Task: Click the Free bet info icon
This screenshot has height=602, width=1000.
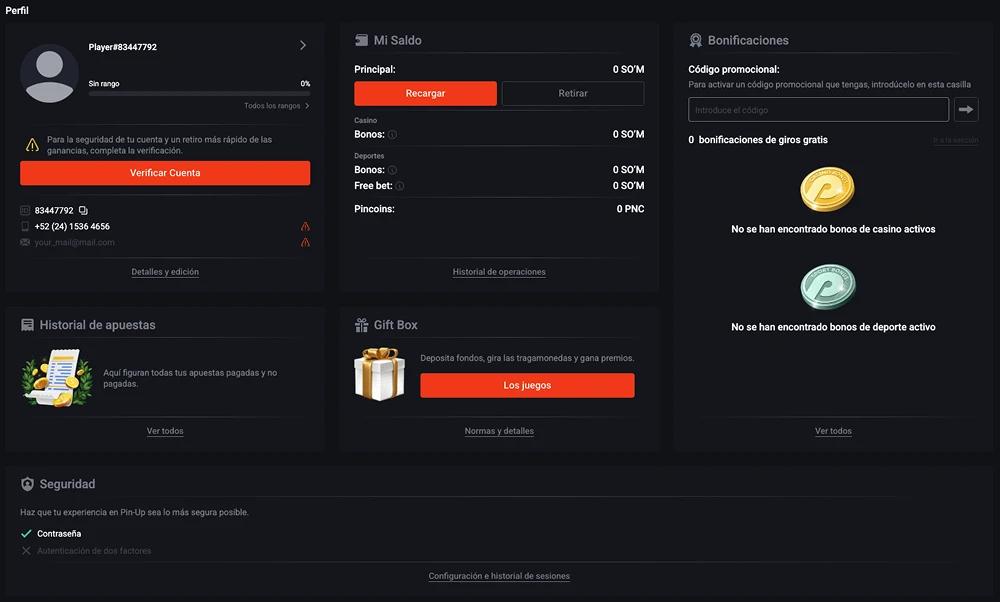Action: [400, 186]
